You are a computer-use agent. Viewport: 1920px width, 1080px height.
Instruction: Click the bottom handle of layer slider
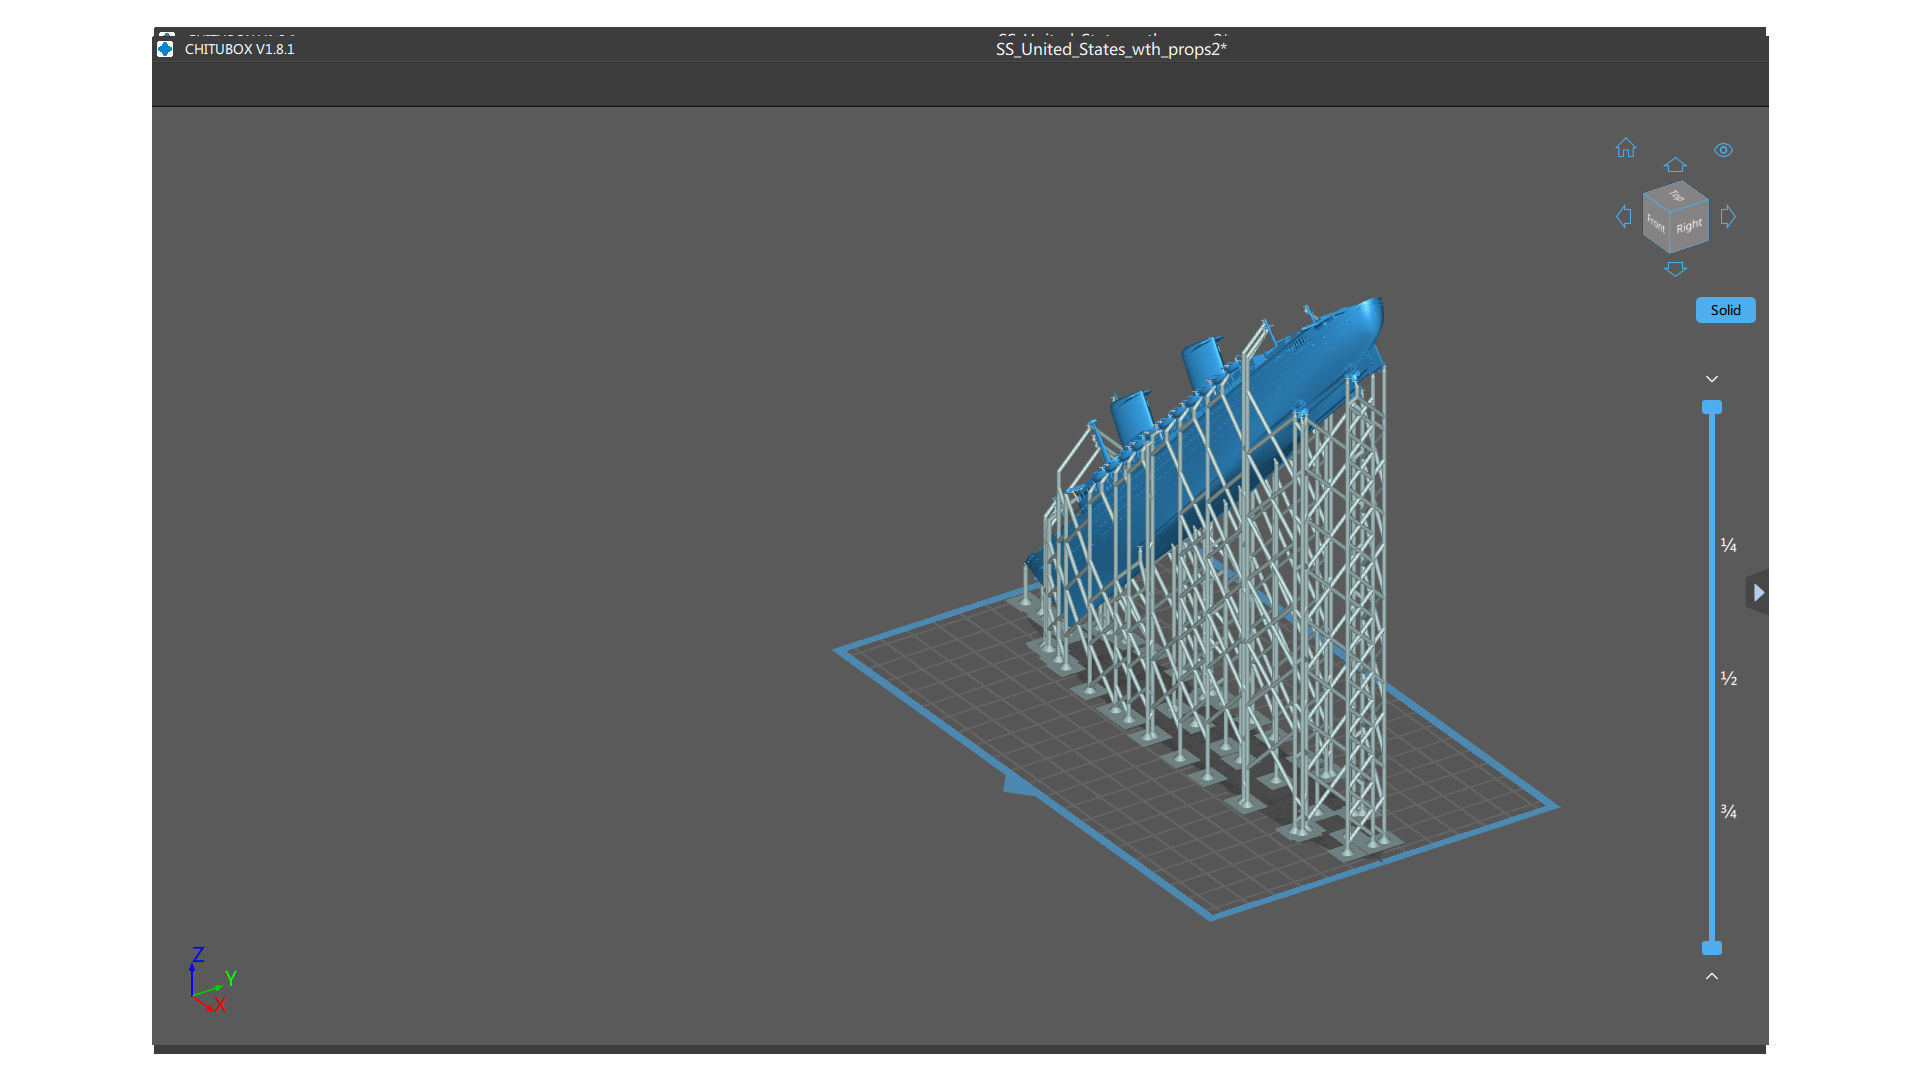click(x=1712, y=948)
